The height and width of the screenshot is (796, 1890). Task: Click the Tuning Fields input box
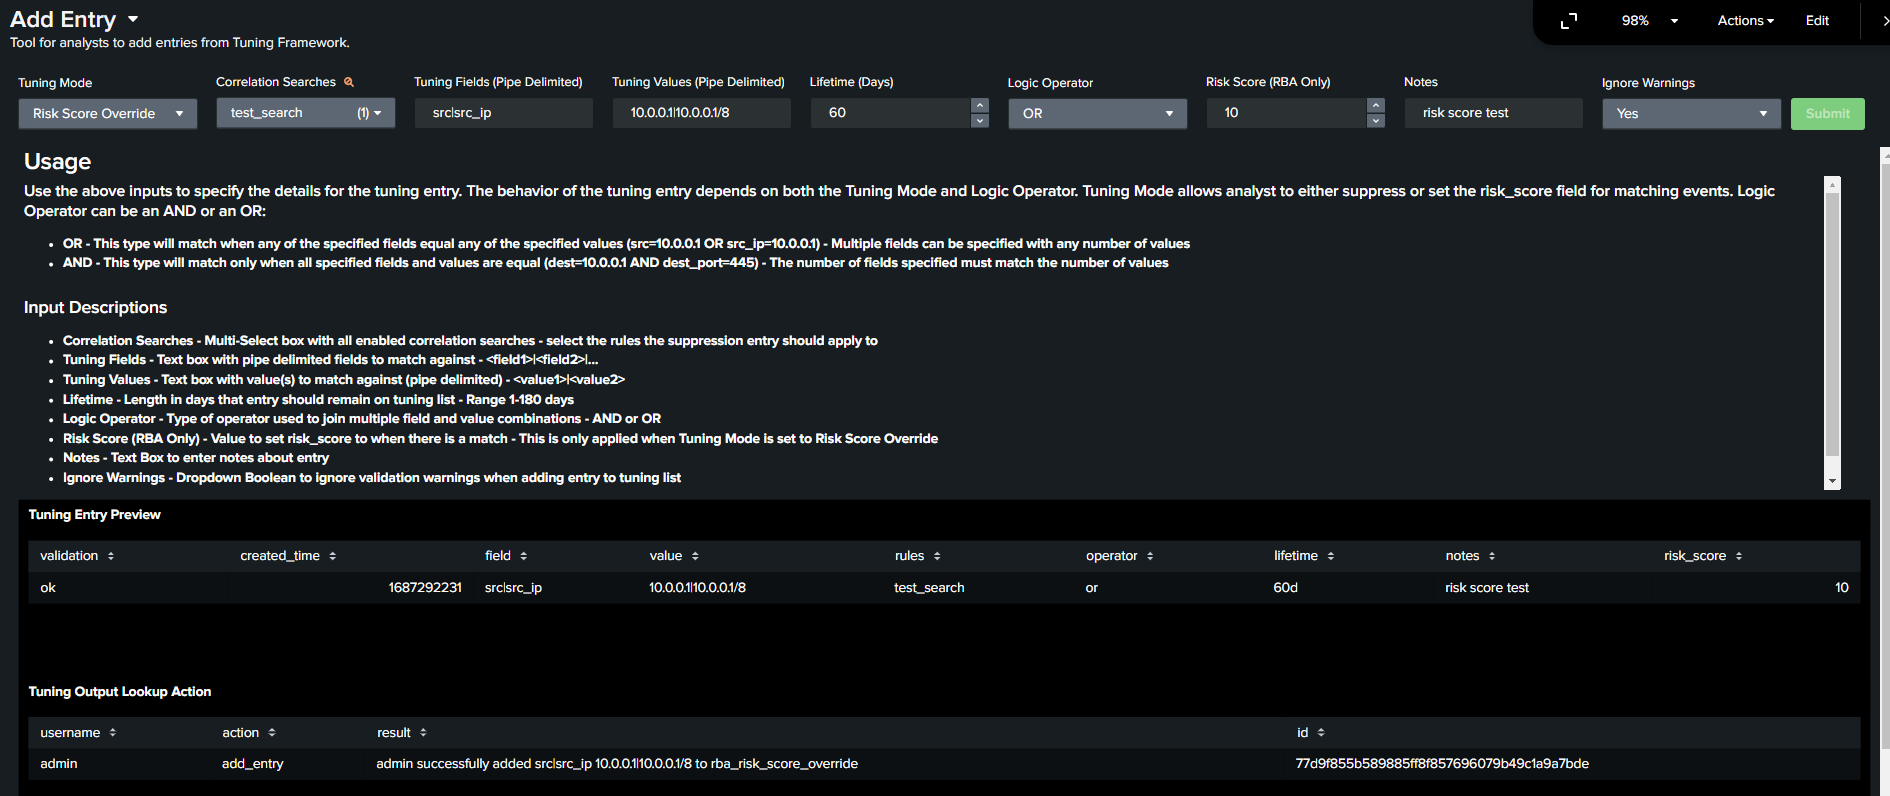(504, 113)
